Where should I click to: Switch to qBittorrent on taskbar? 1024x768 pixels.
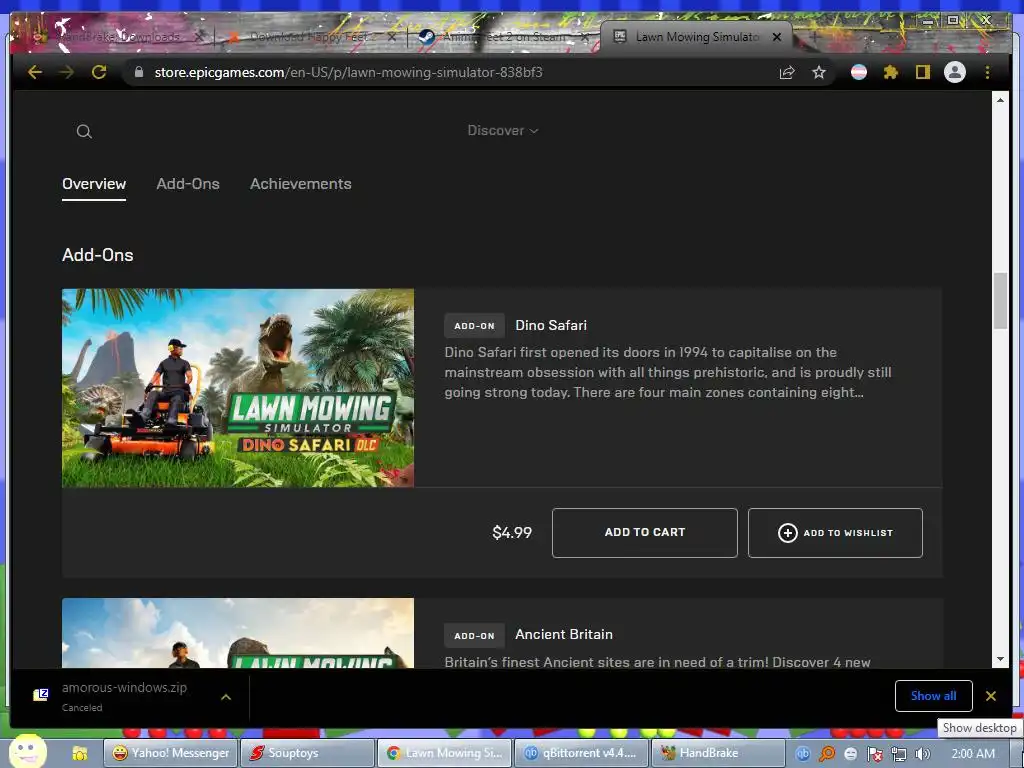click(582, 753)
